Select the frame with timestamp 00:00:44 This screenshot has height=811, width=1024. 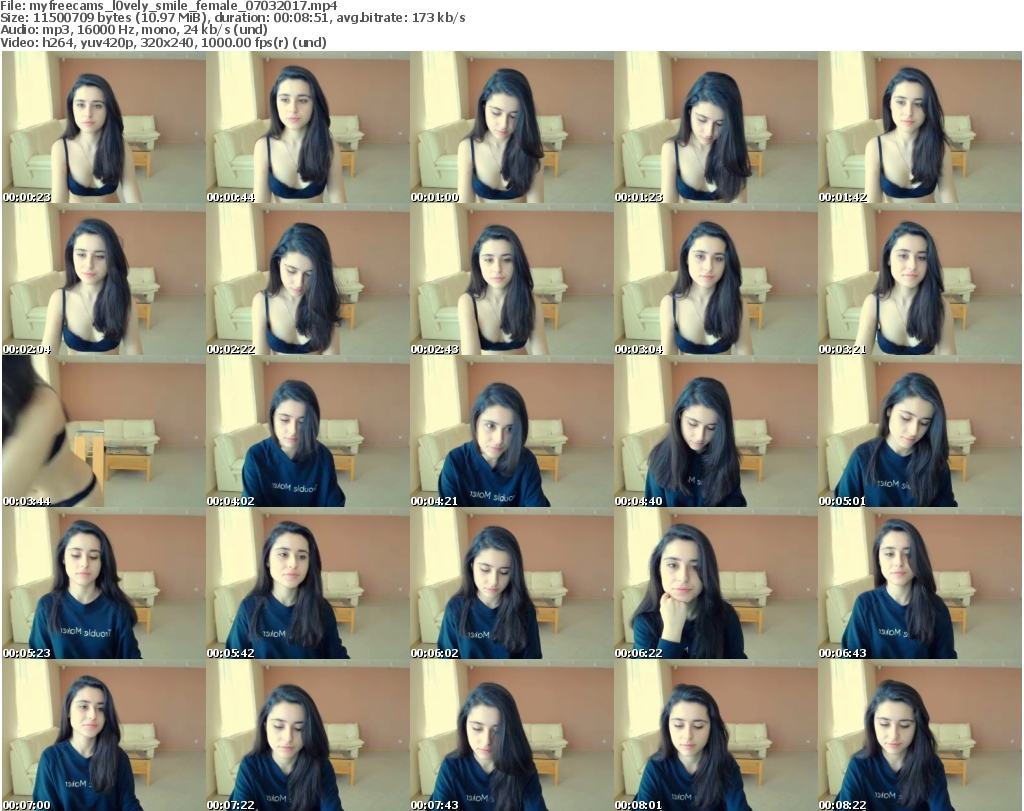click(308, 127)
